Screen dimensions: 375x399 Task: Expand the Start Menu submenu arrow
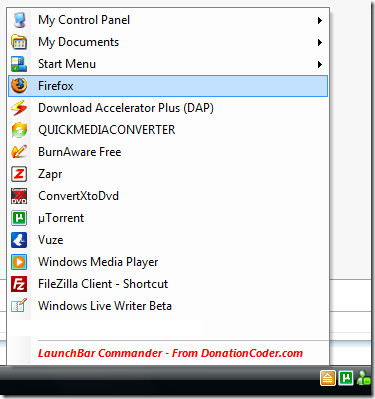[x=320, y=64]
